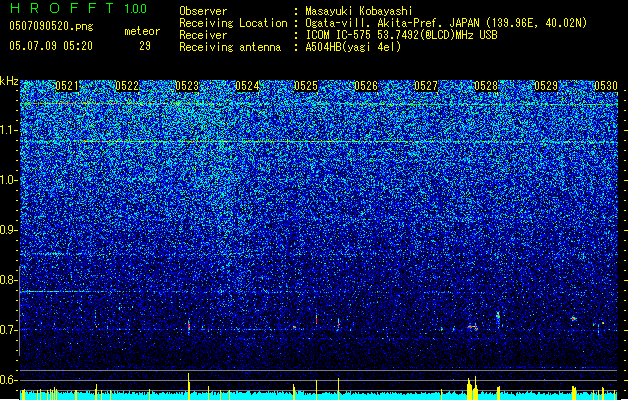Click the HROFFT 1.0.0 title text
Viewport: 629px width, 400px height.
(78, 8)
